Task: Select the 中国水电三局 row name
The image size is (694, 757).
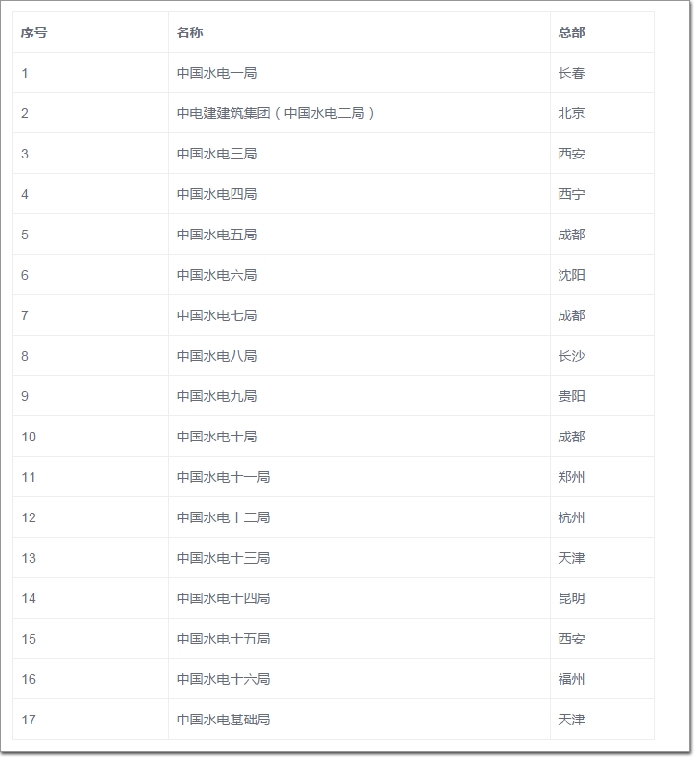Action: pos(217,154)
